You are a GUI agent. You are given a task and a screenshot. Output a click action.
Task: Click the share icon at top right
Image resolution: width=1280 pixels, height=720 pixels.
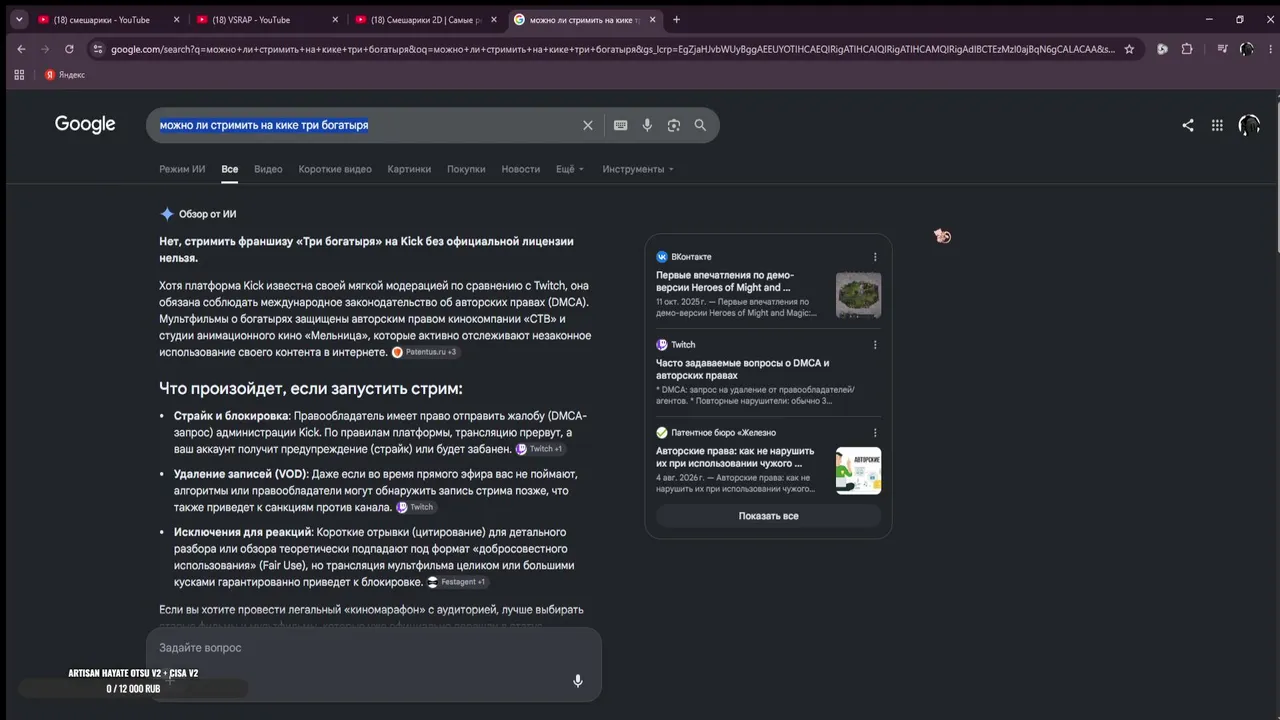[x=1188, y=125]
